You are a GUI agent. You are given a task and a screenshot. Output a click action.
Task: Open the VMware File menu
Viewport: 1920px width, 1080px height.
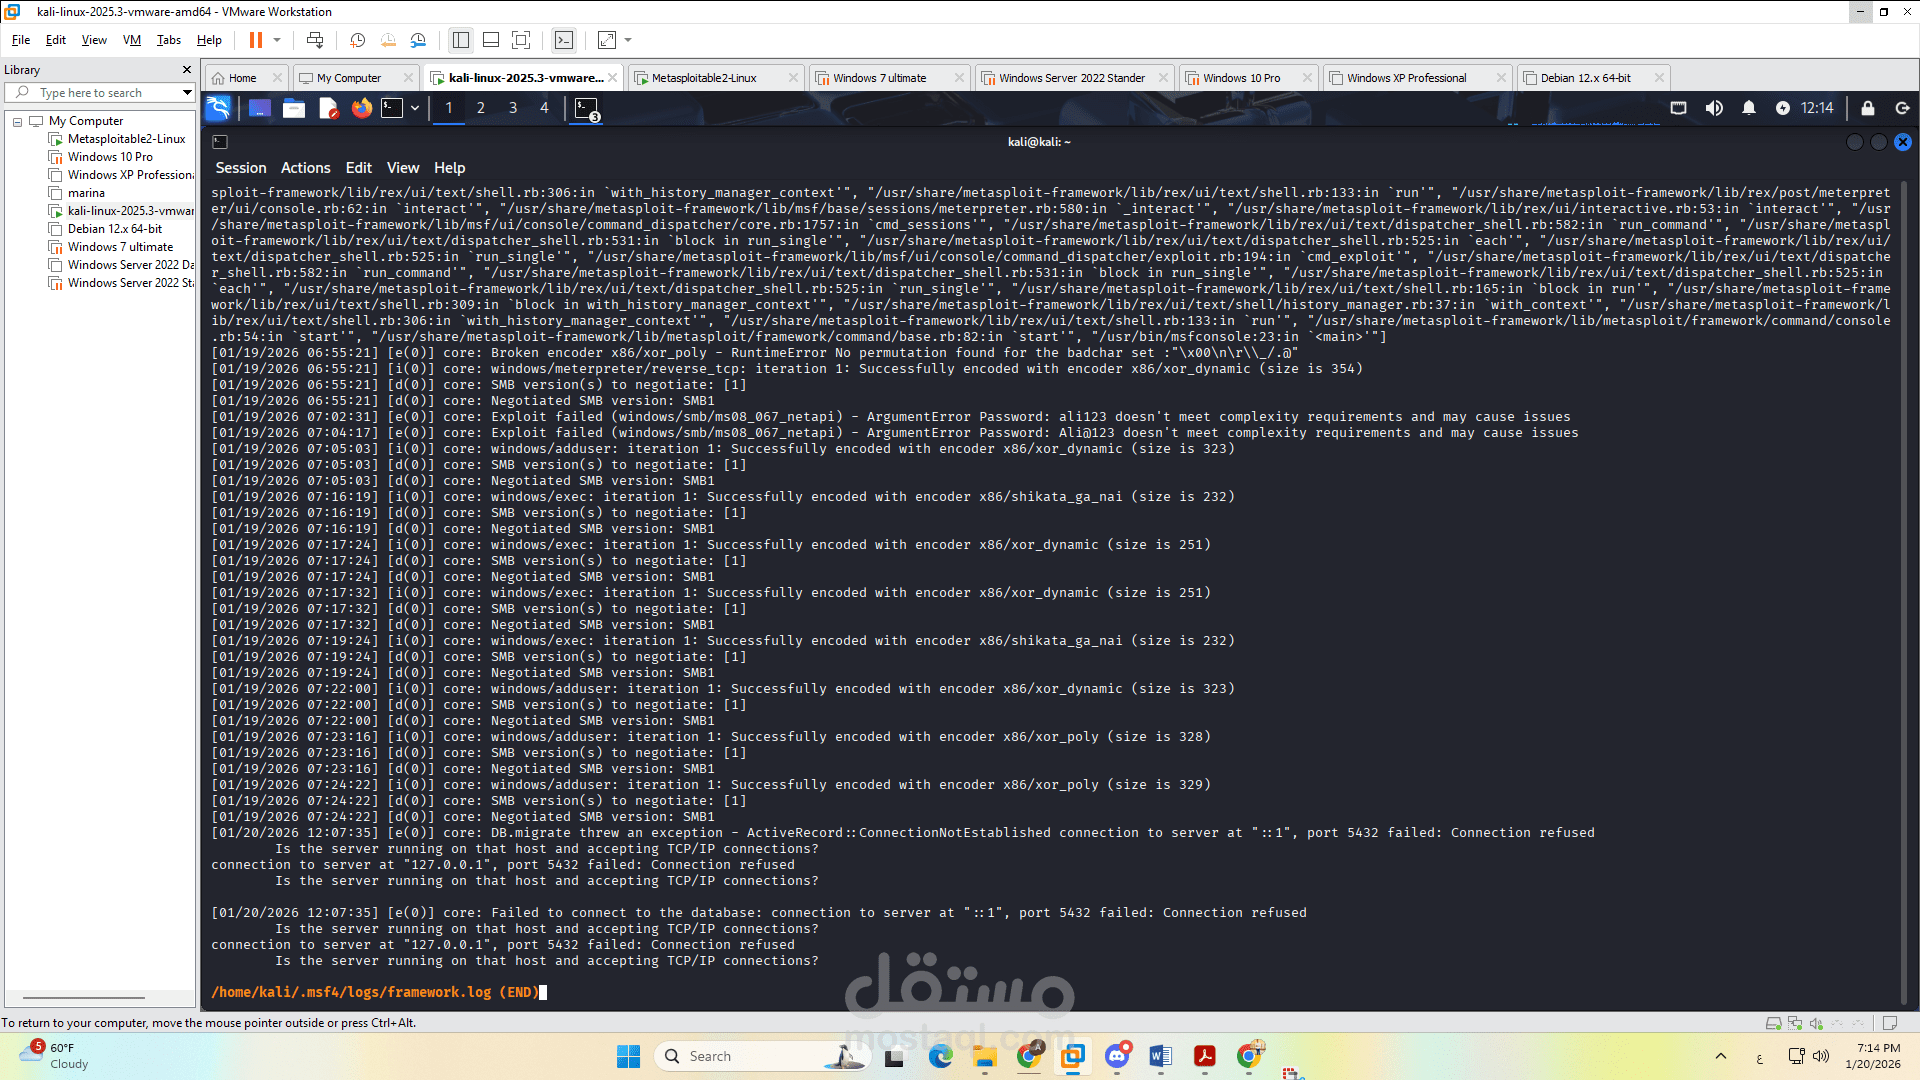click(21, 40)
